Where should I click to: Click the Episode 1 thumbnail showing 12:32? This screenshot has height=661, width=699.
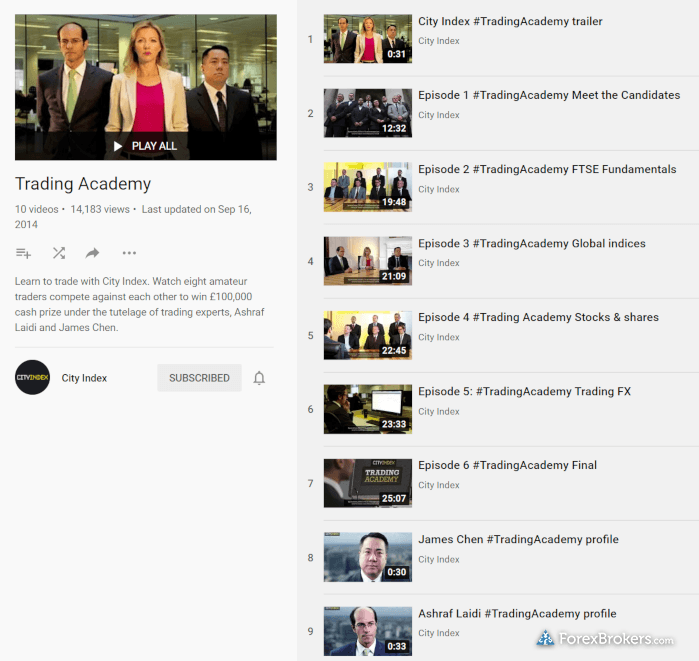(368, 113)
